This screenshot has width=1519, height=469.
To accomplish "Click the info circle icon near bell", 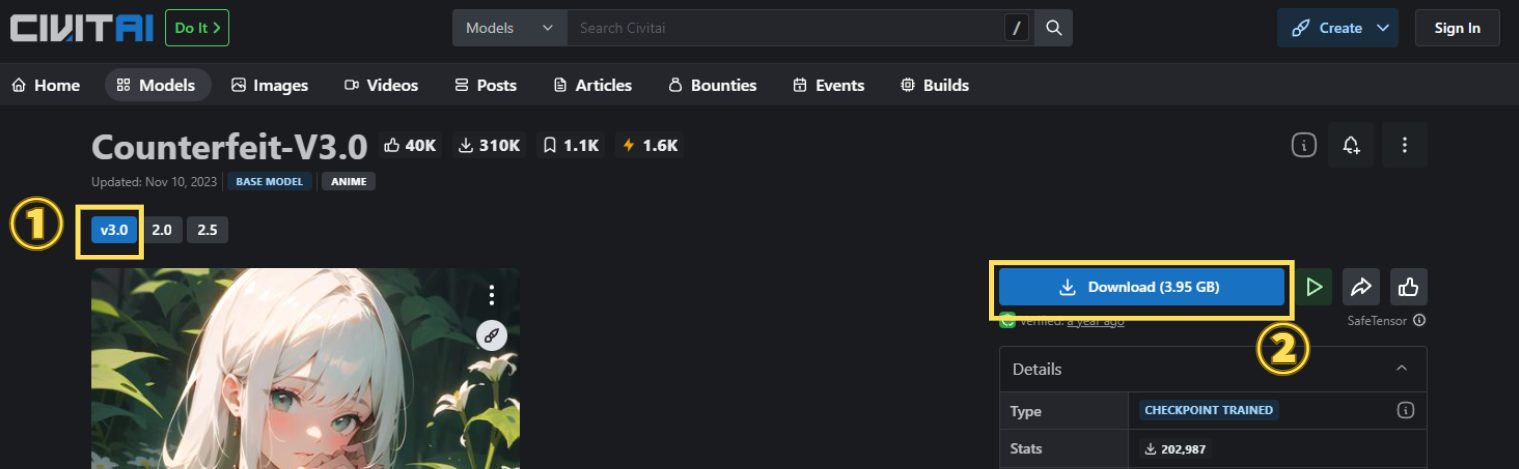I will click(1303, 146).
